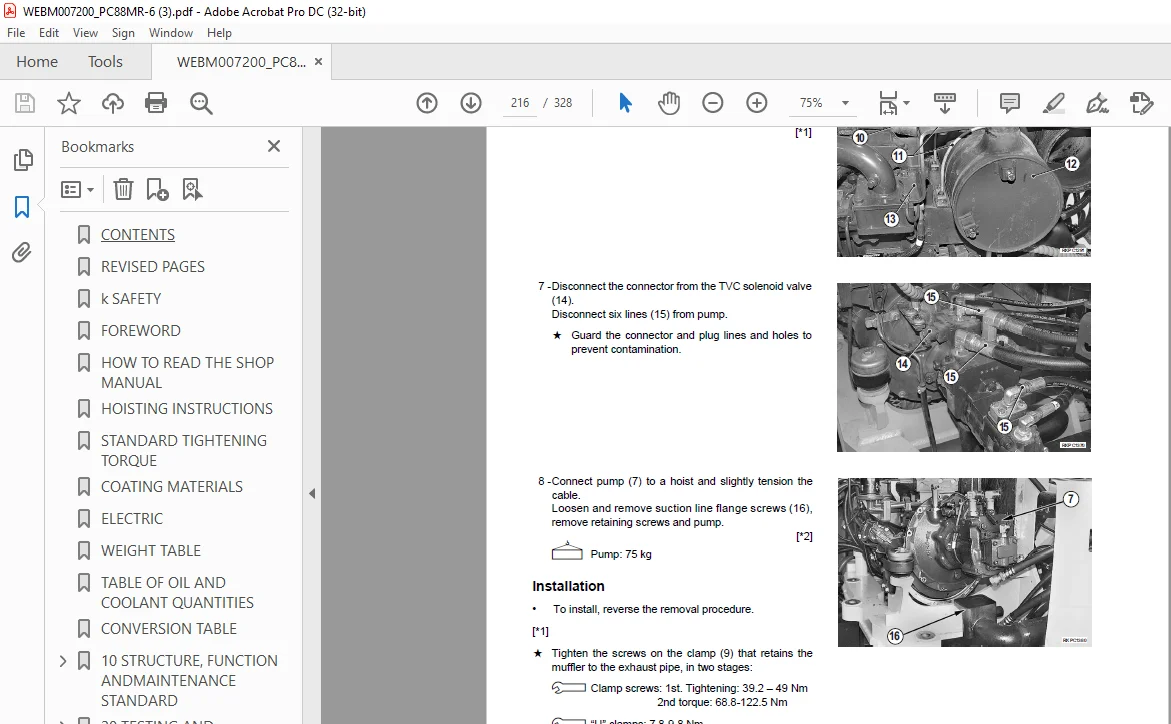Open the Sign document pen tool
1171x724 pixels.
pos(1097,103)
